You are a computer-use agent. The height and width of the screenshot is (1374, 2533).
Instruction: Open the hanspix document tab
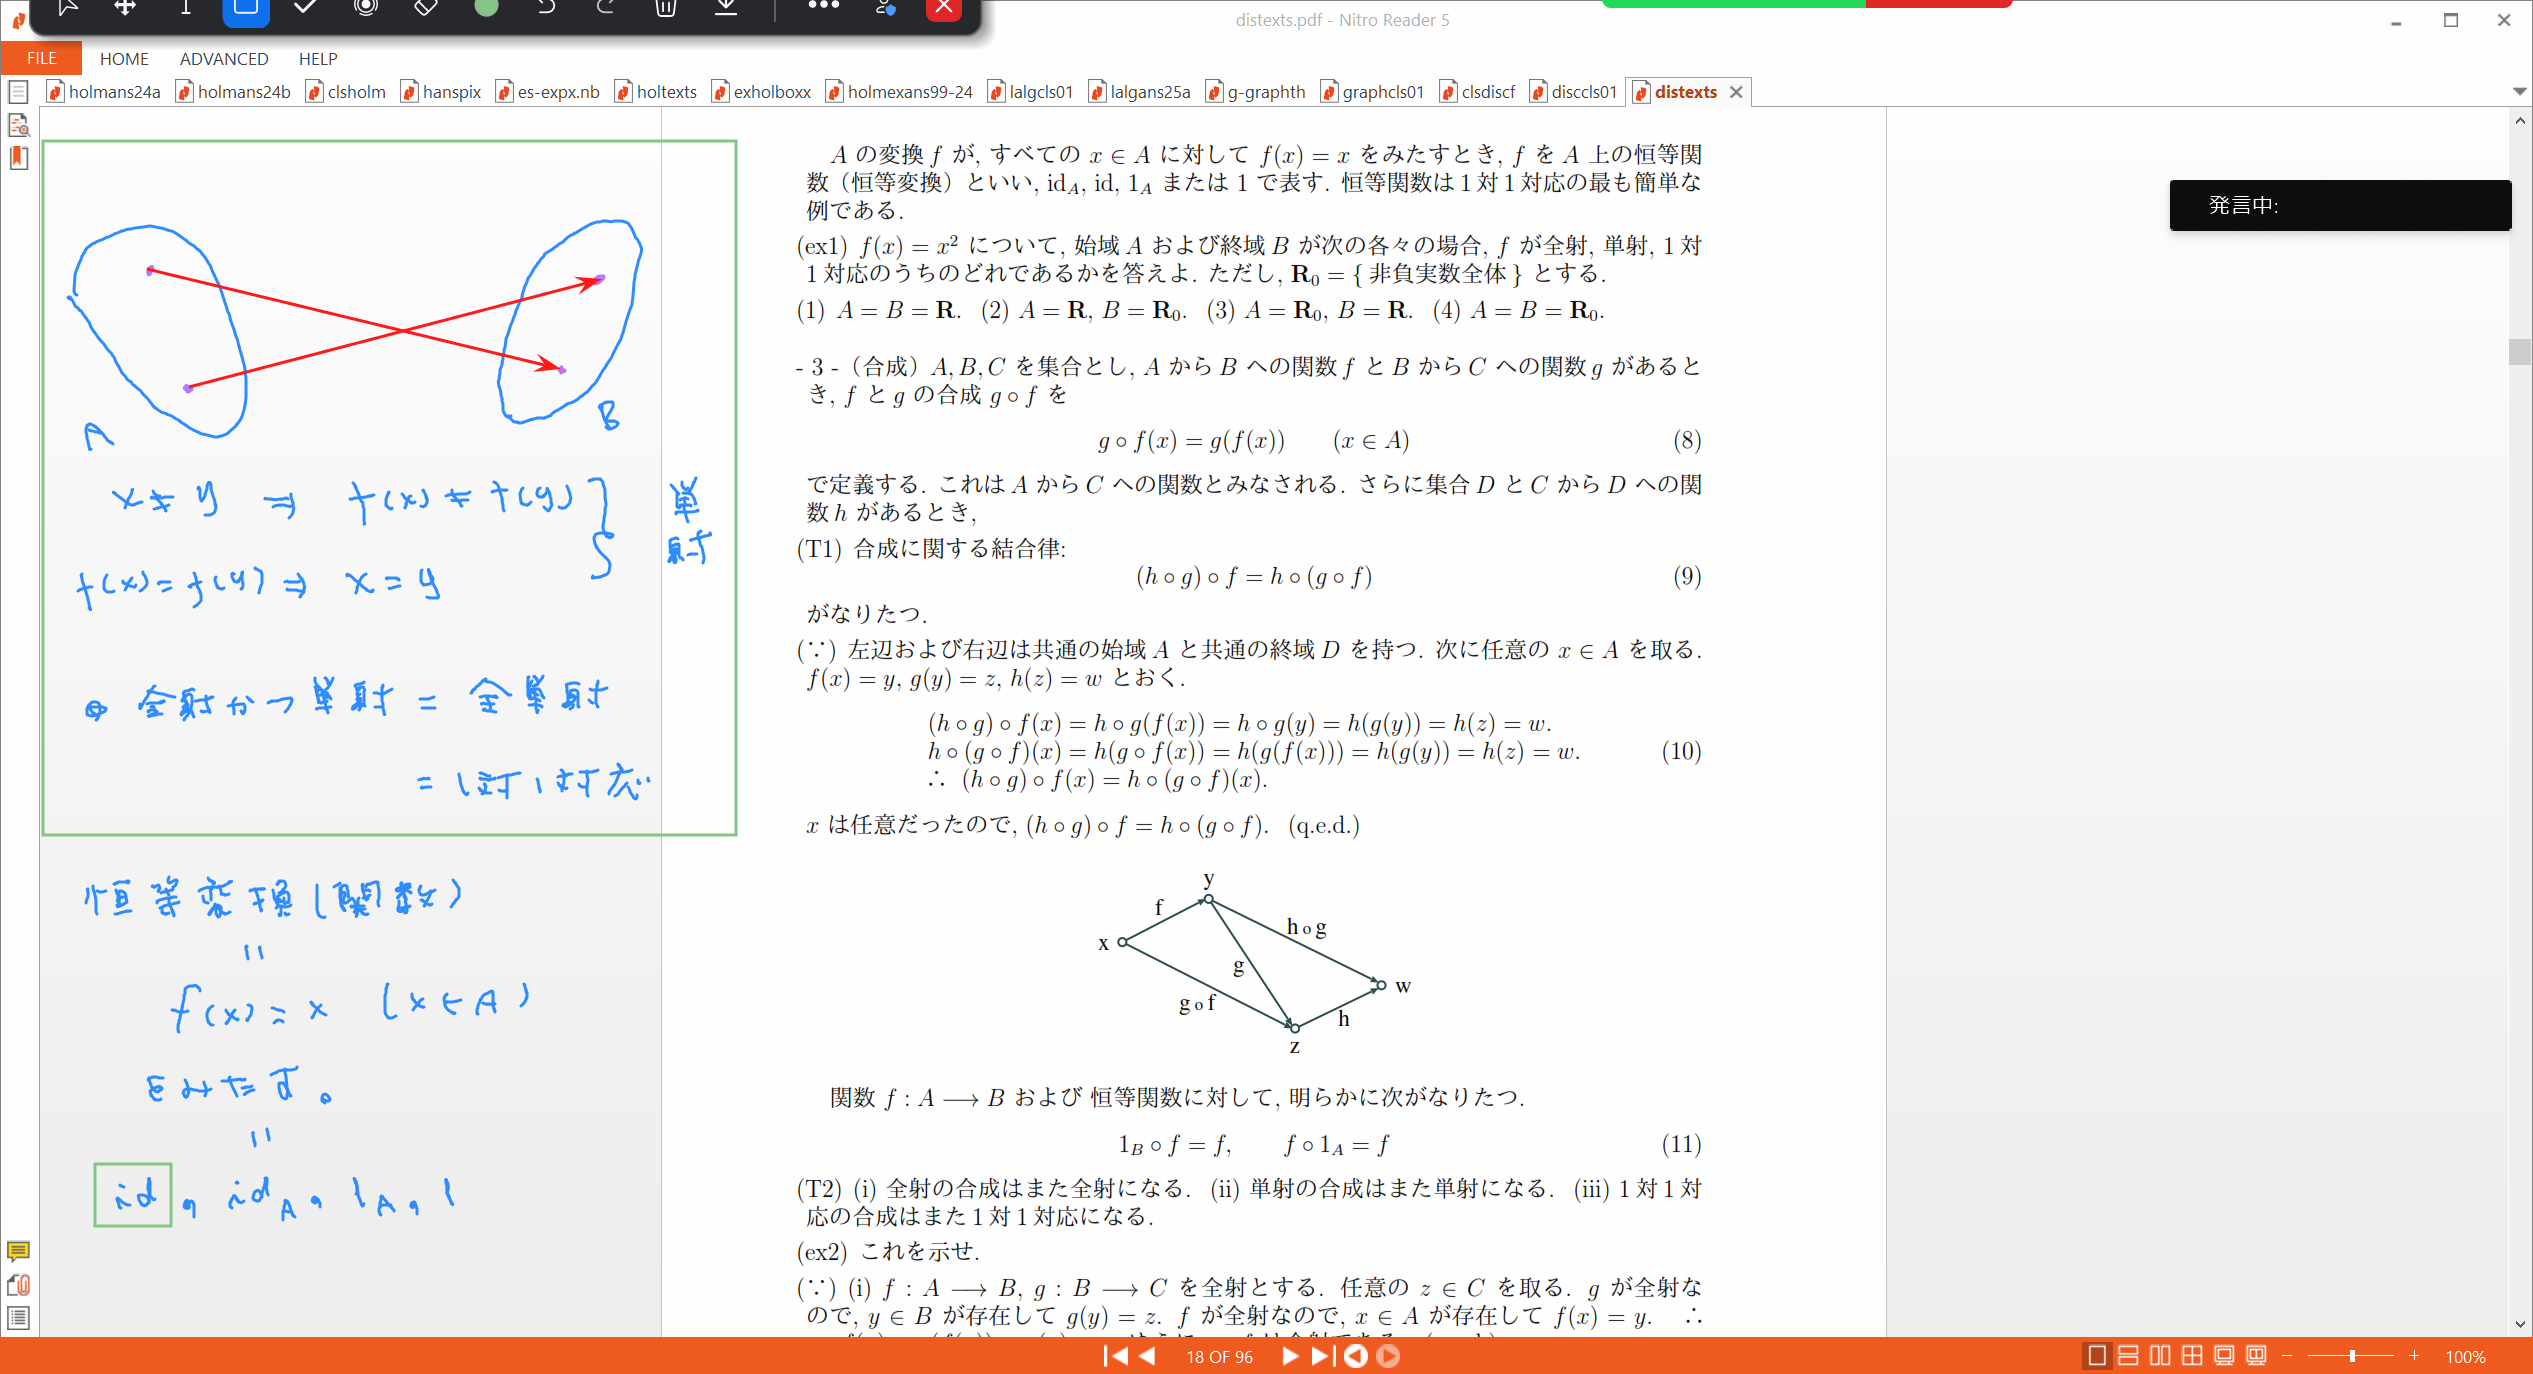pos(441,92)
